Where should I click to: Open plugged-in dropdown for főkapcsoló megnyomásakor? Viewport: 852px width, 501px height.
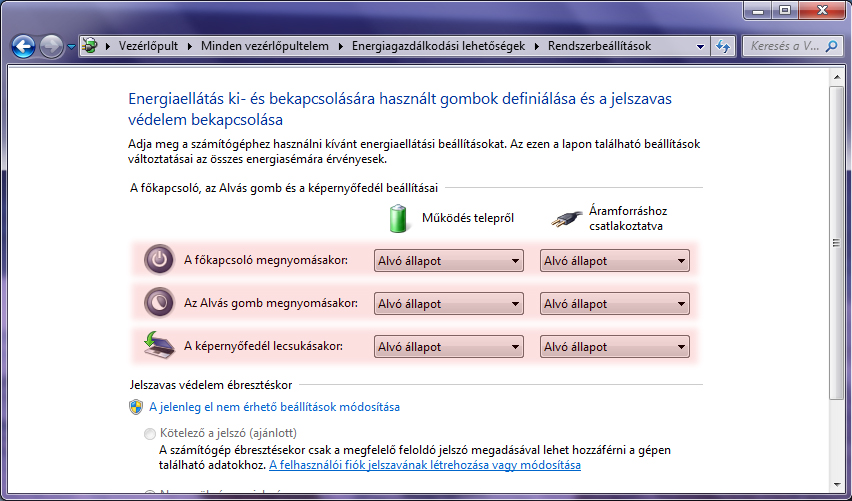point(614,261)
